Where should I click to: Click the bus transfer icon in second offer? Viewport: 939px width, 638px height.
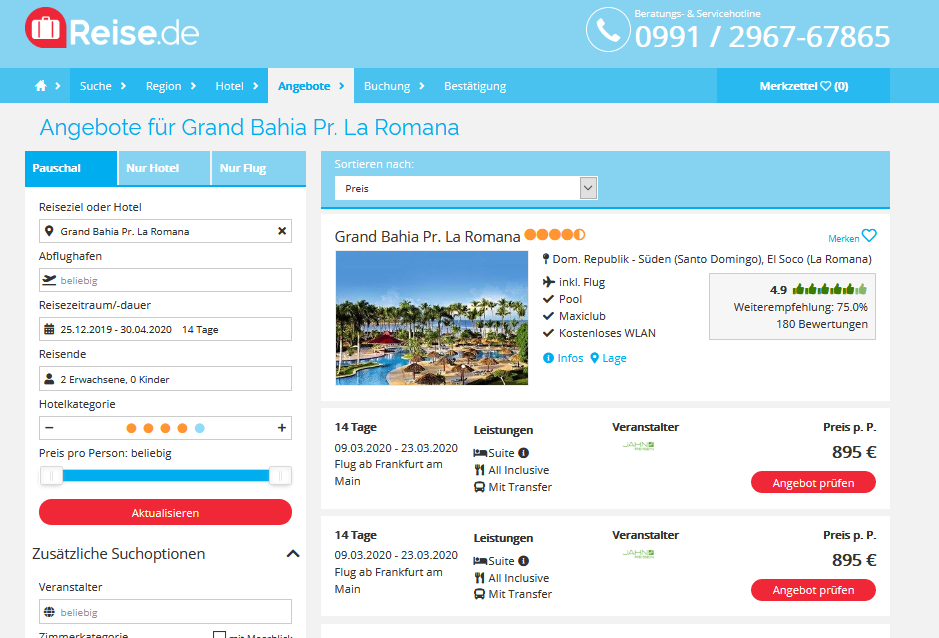(479, 594)
